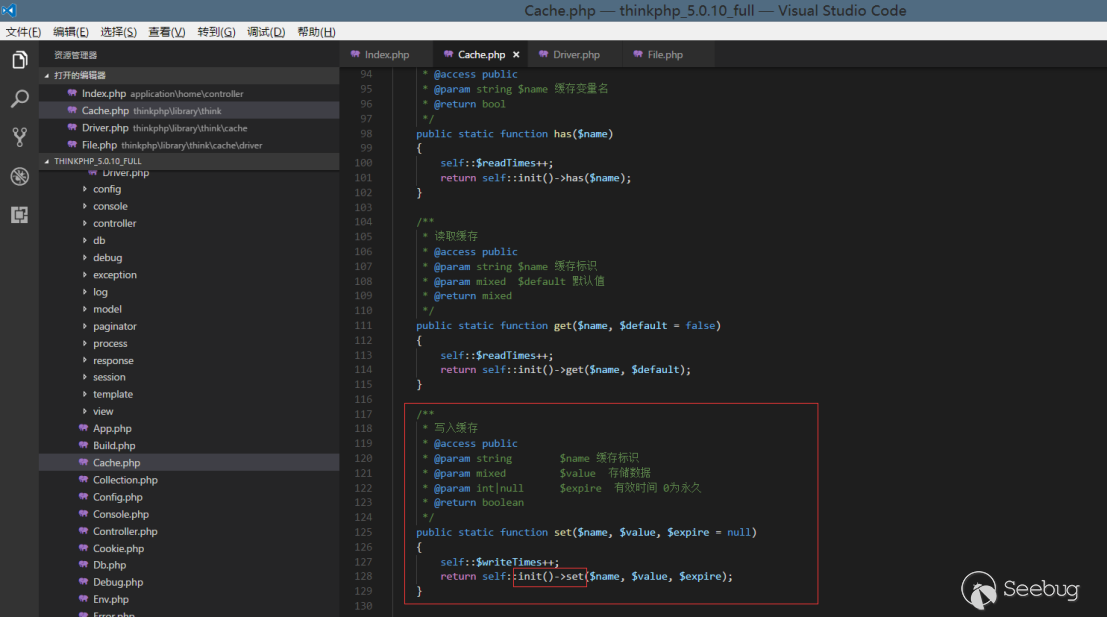
Task: Click PHP icon on File.php tab
Action: click(x=638, y=54)
